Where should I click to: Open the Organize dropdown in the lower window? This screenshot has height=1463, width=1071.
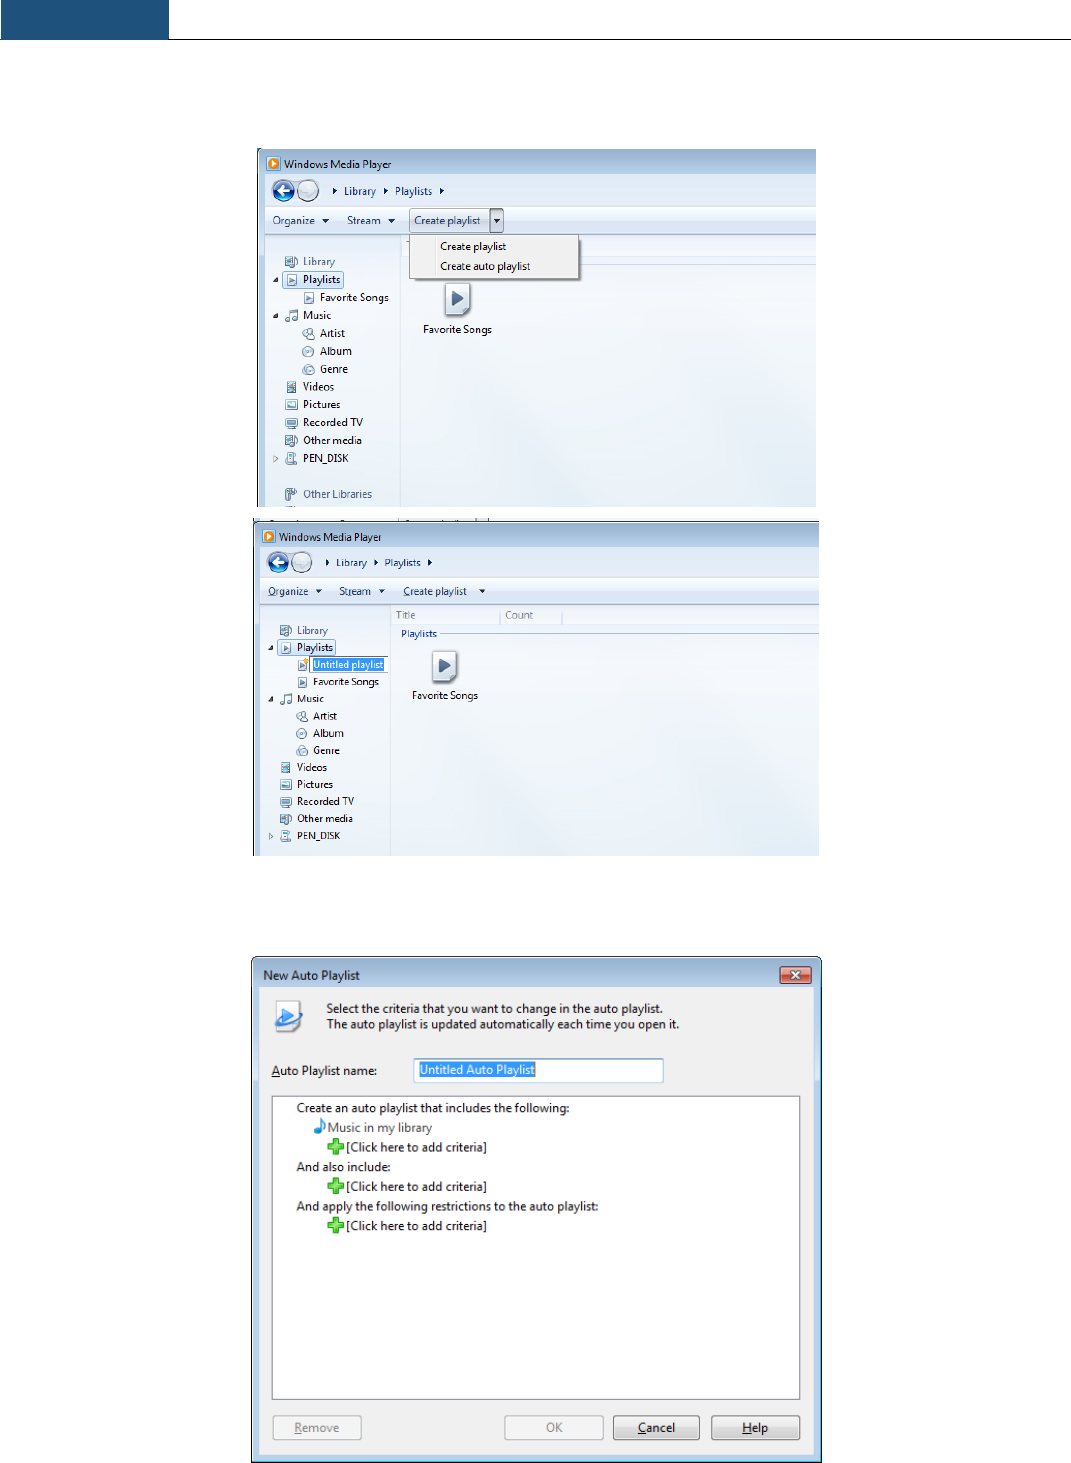(x=295, y=592)
